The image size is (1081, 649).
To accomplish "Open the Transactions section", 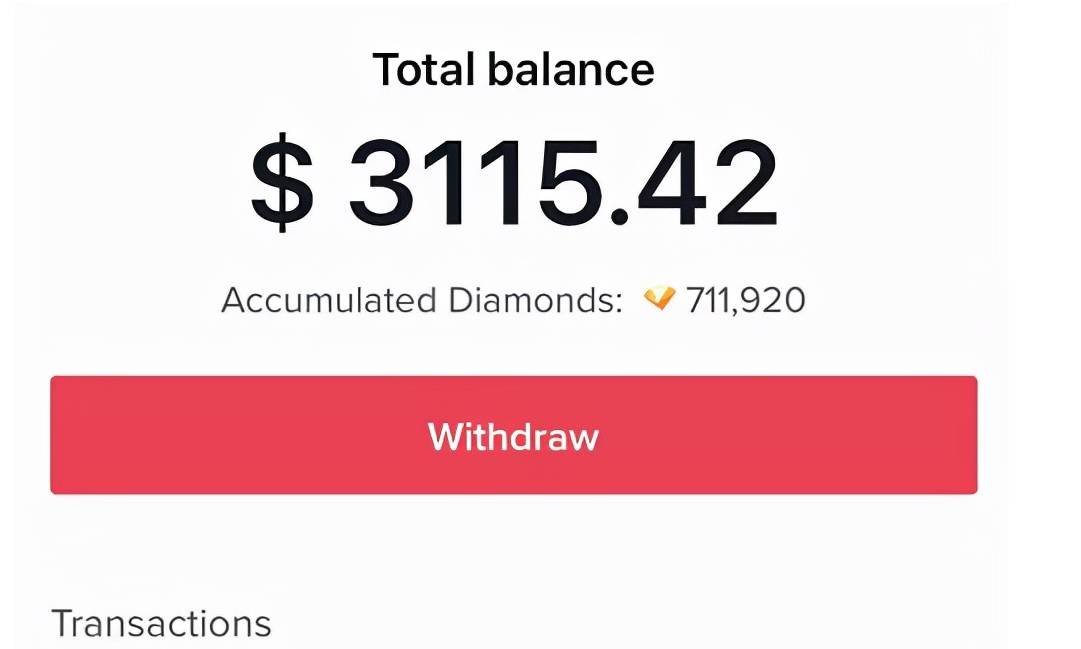I will (161, 623).
